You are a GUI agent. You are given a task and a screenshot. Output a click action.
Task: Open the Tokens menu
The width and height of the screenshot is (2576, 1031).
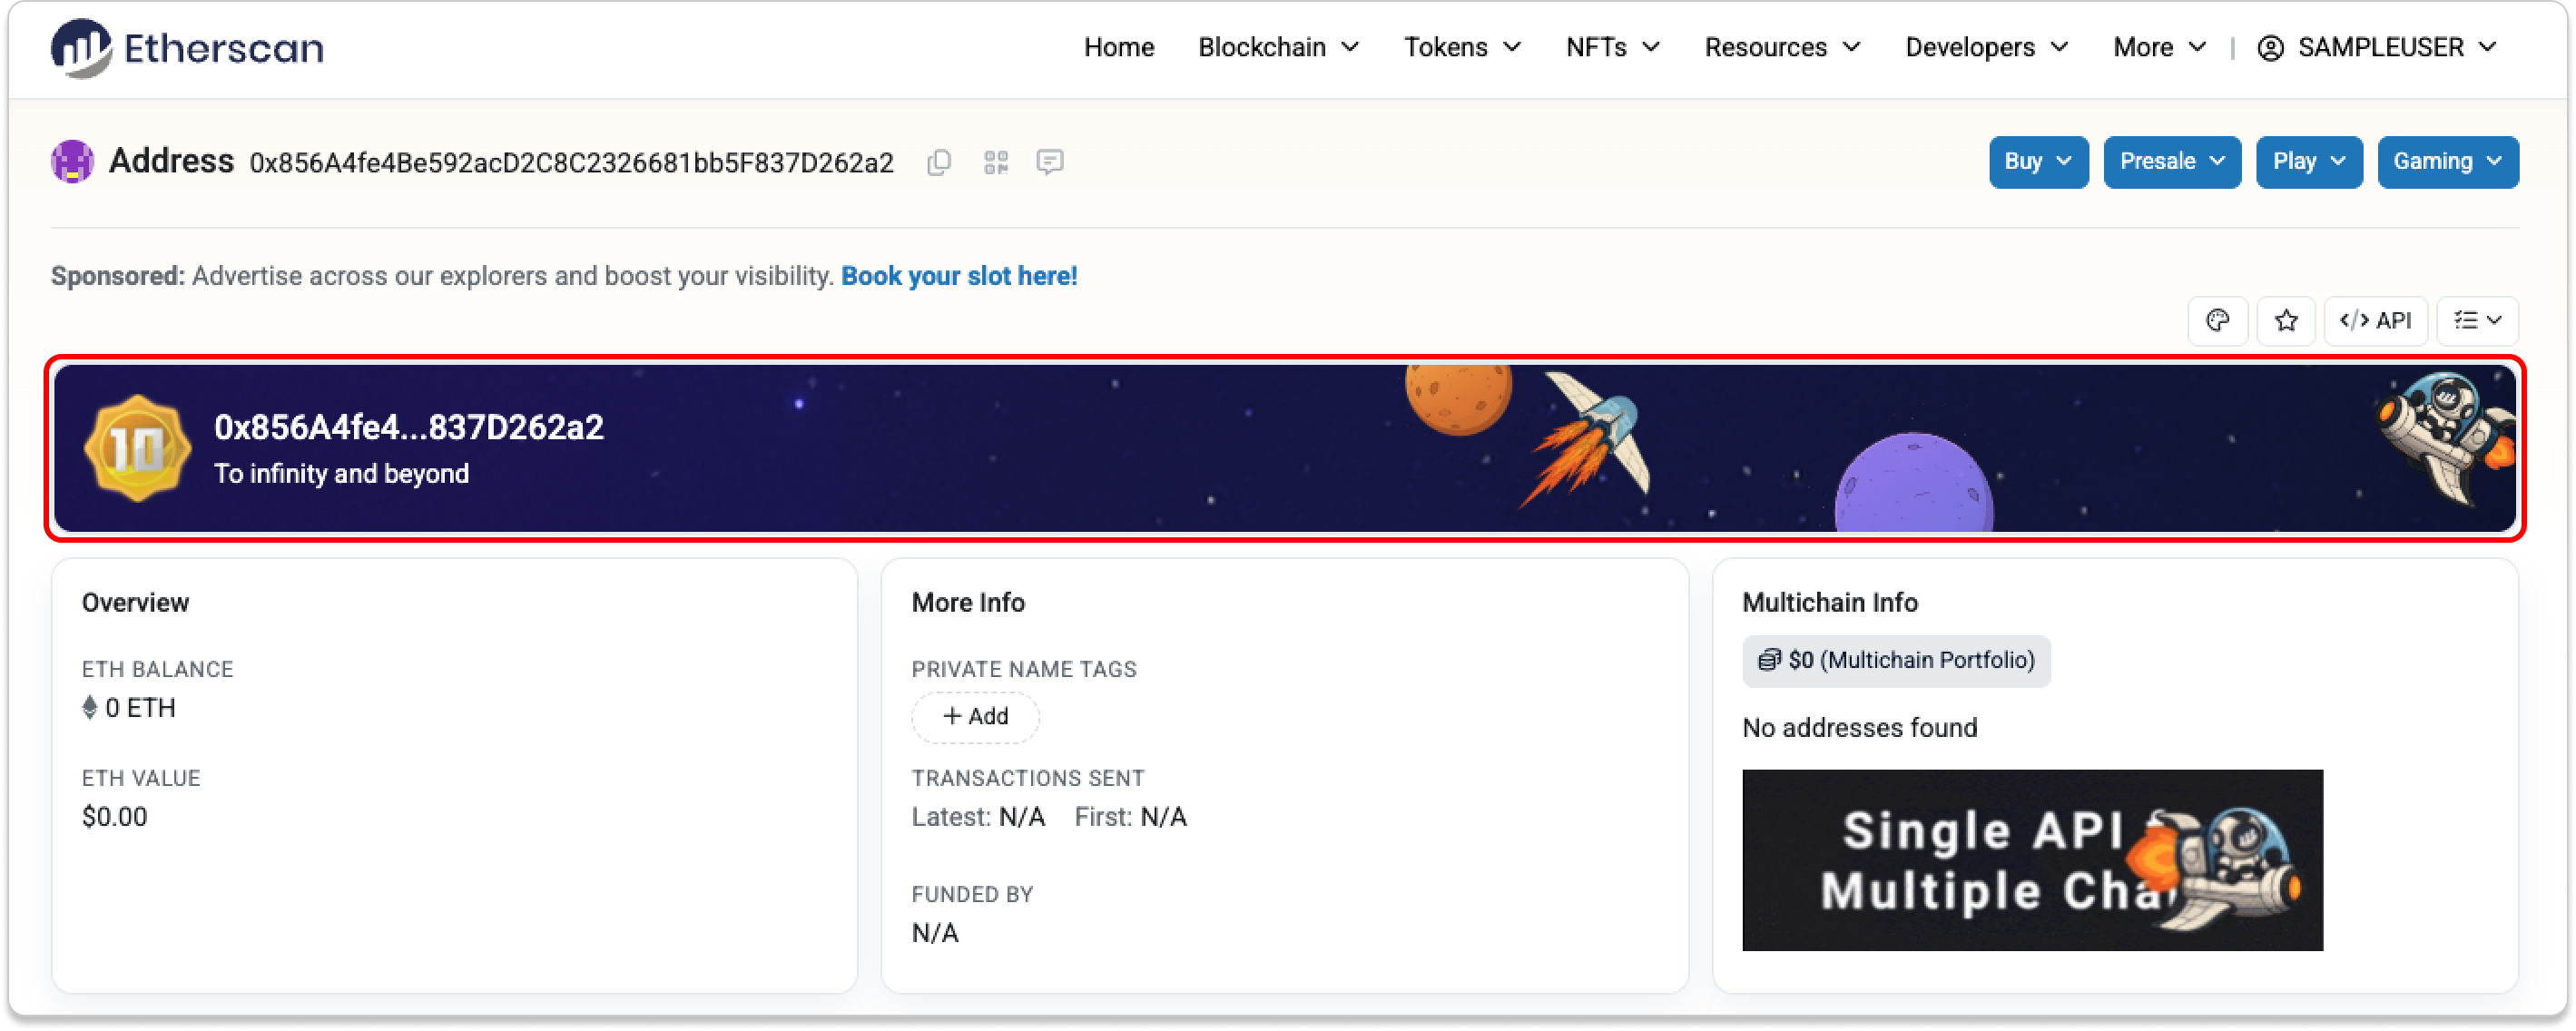[1462, 47]
